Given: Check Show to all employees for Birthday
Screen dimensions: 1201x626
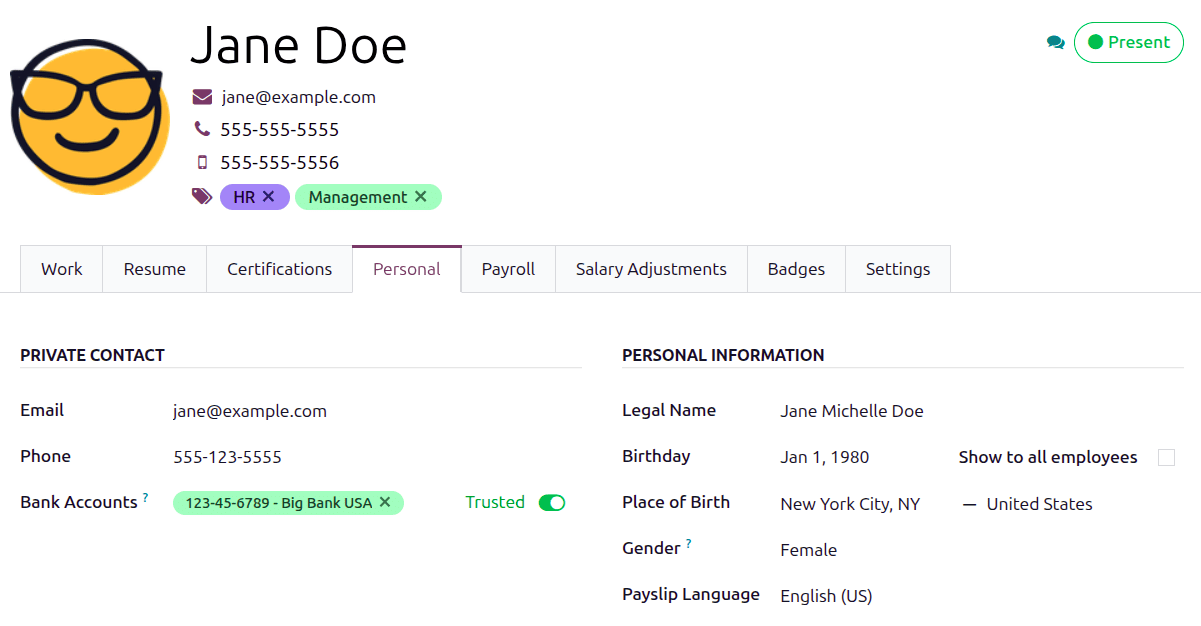Looking at the screenshot, I should tap(1166, 457).
